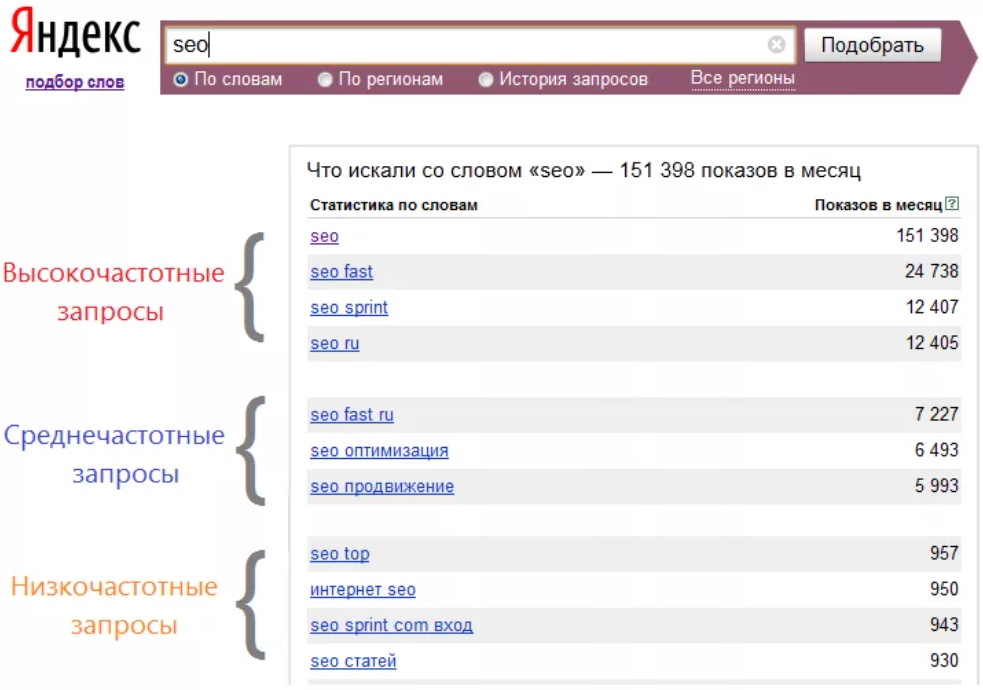Click the 12 405 impressions value
The image size is (983, 690).
pos(932,343)
